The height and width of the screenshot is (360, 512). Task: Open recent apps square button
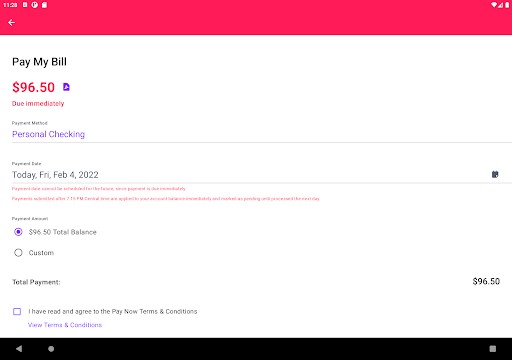[493, 349]
